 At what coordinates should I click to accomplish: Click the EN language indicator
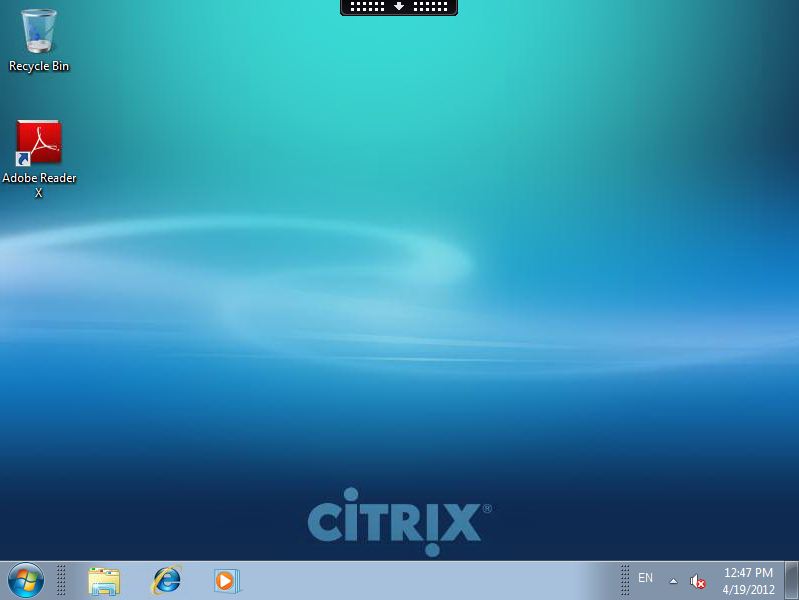point(645,578)
